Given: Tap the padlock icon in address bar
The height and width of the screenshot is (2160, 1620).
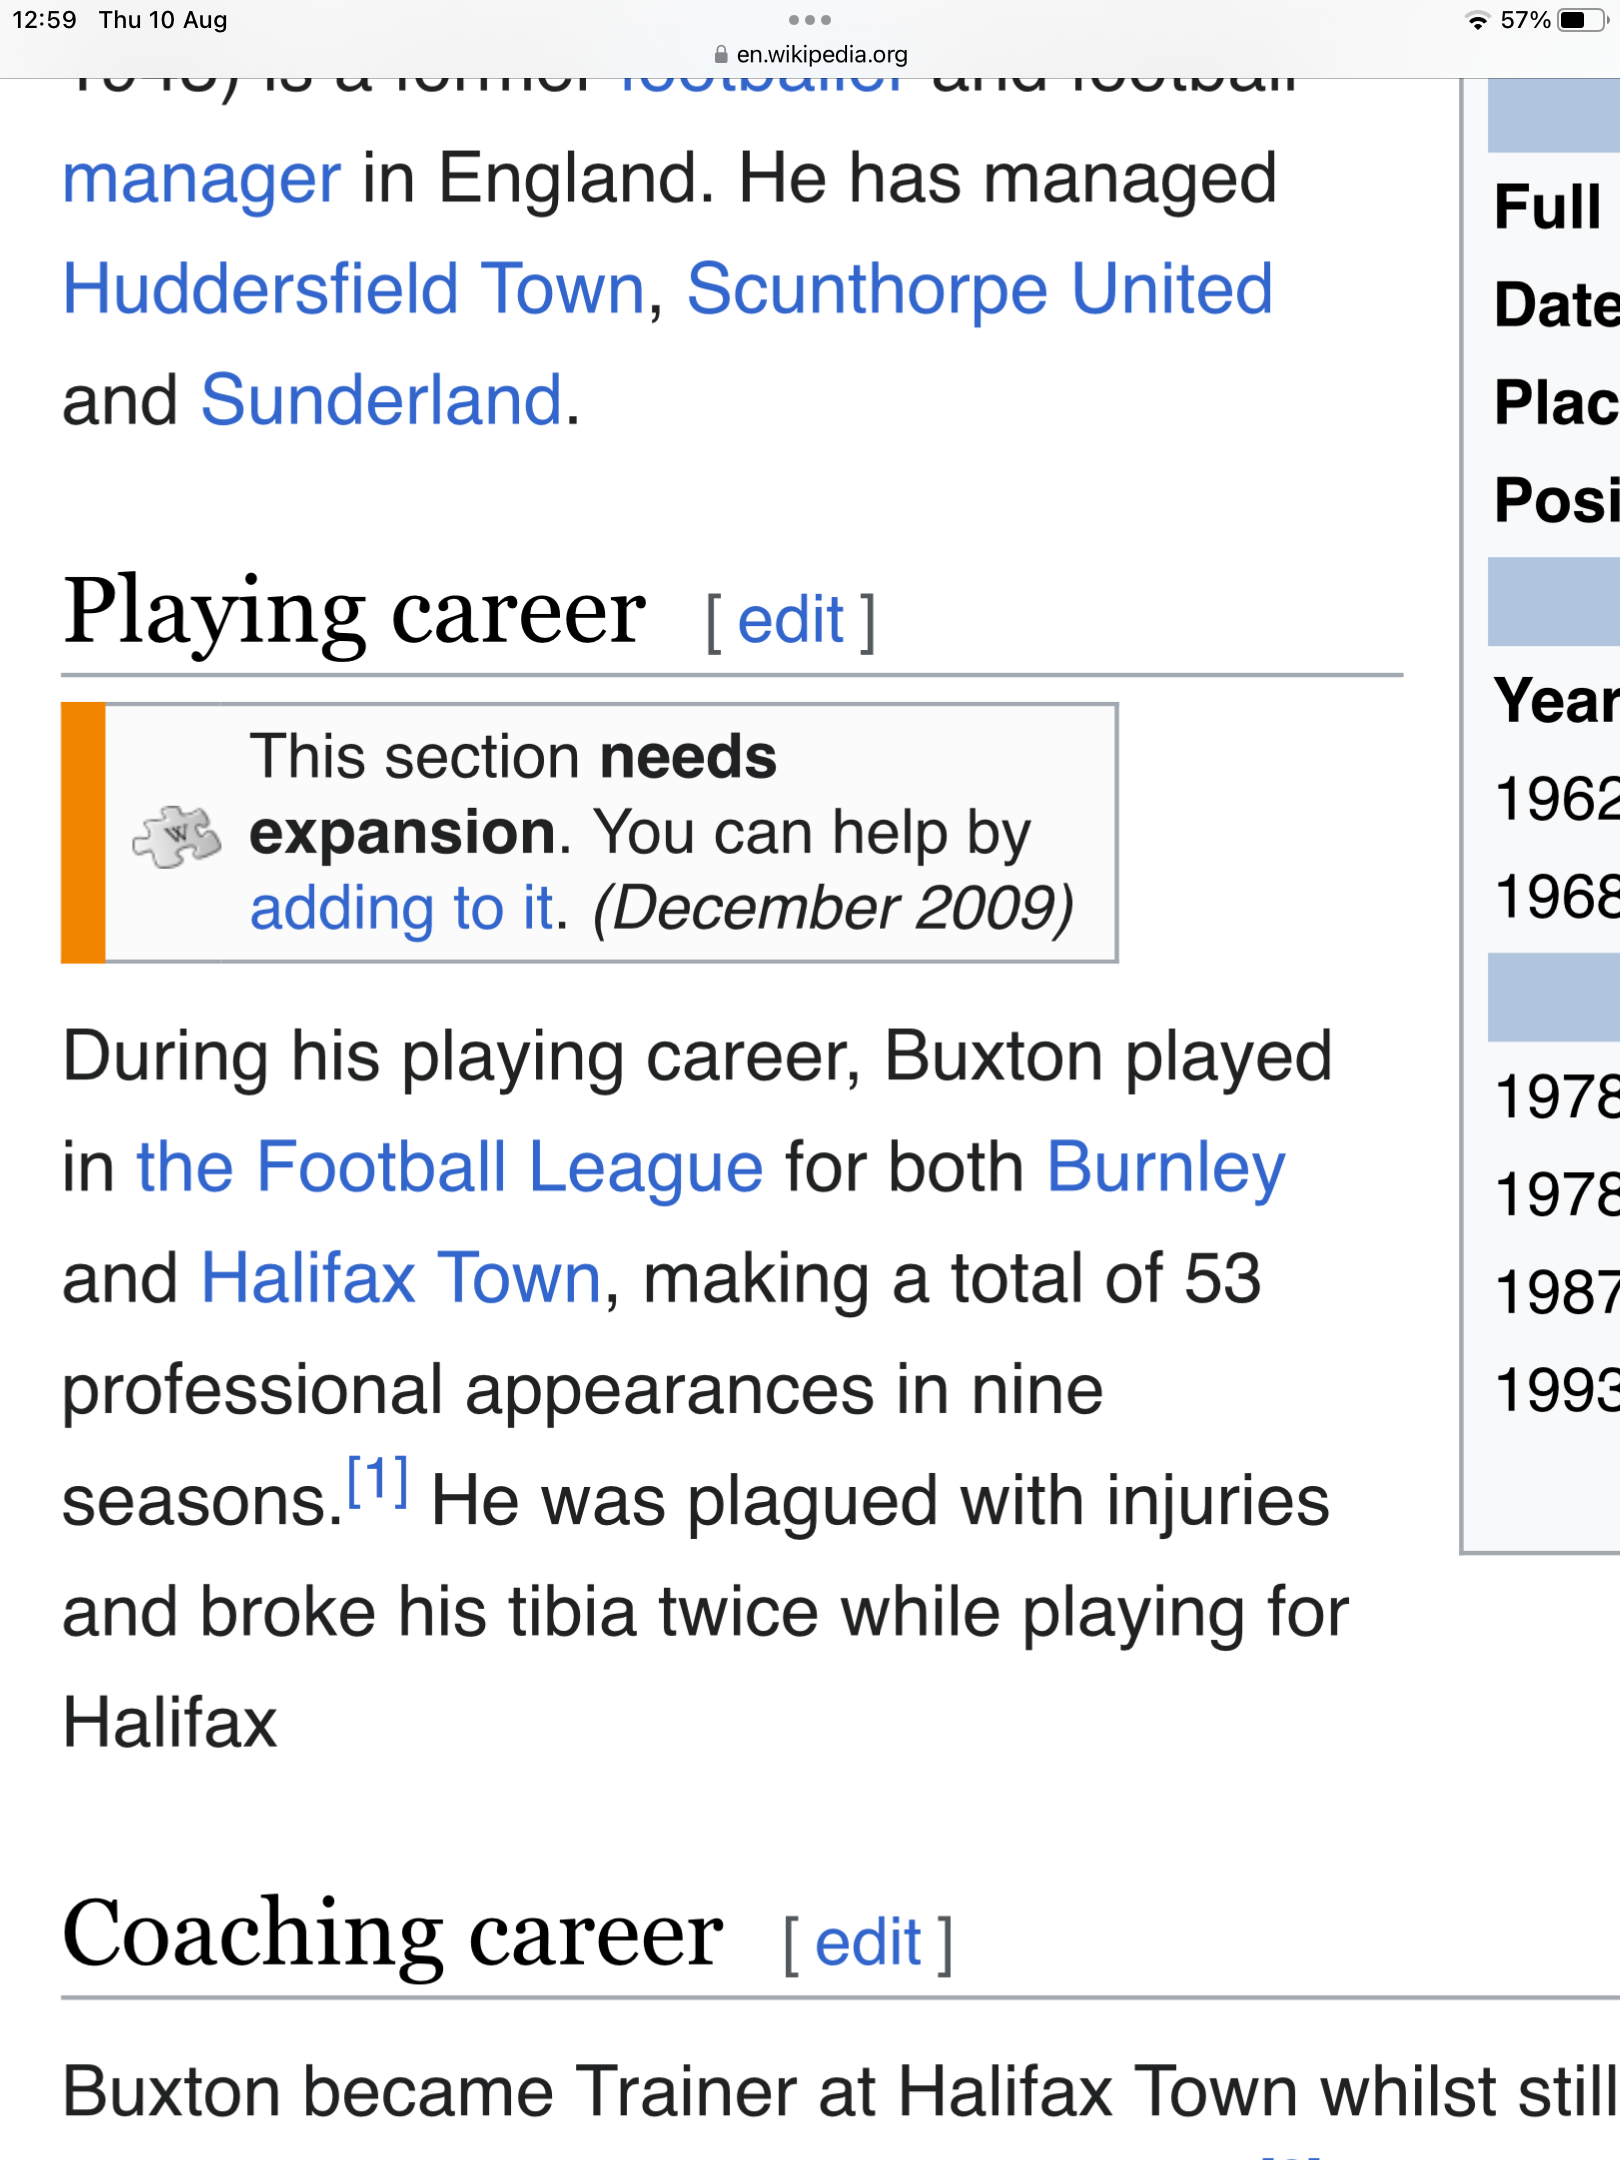Looking at the screenshot, I should 720,55.
